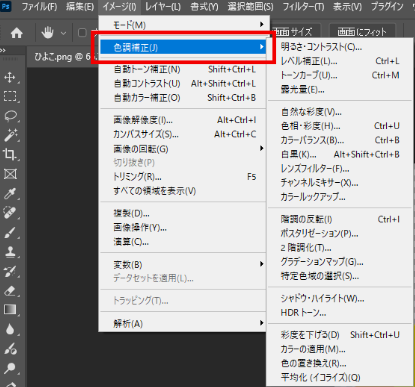Open カンバスサイズ(S)... dialog
The width and height of the screenshot is (415, 387).
183,134
